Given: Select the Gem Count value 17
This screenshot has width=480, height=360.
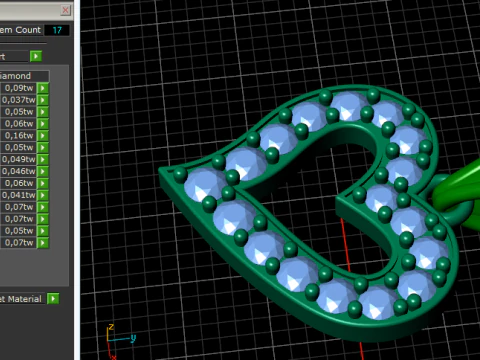Looking at the screenshot, I should [57, 30].
